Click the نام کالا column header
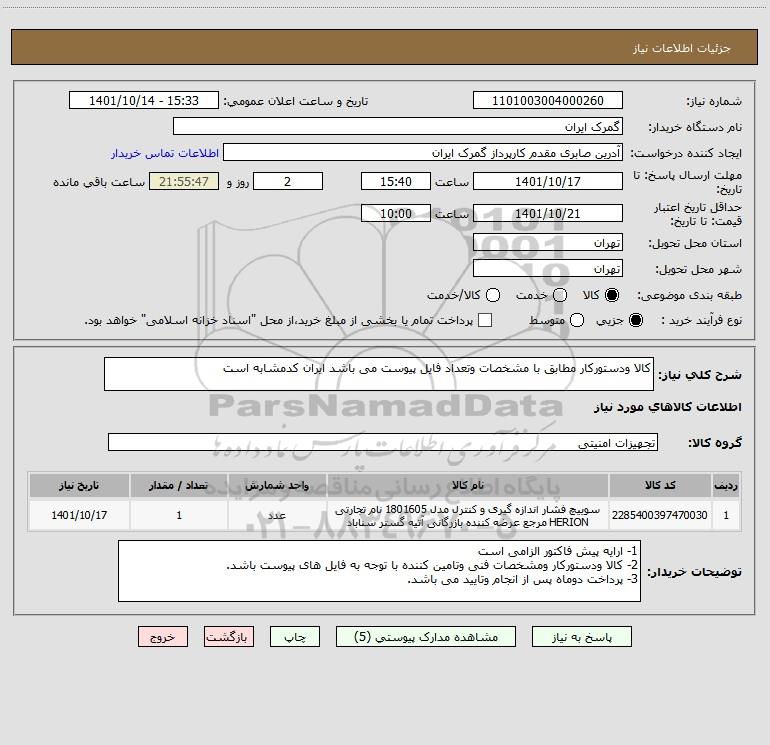770x745 pixels. [468, 485]
